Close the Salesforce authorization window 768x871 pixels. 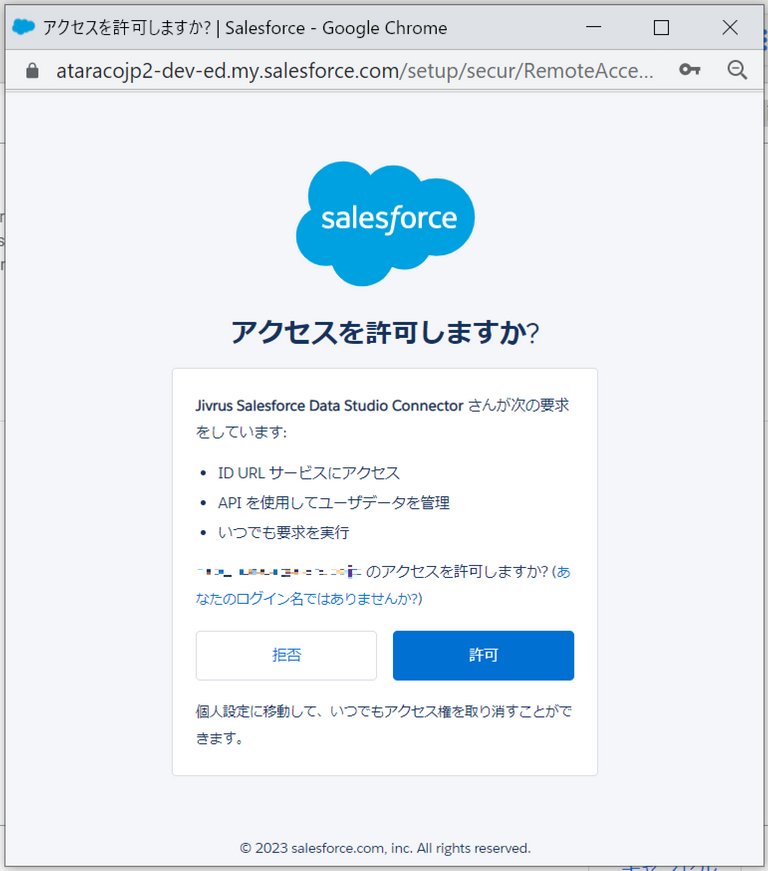pyautogui.click(x=730, y=27)
